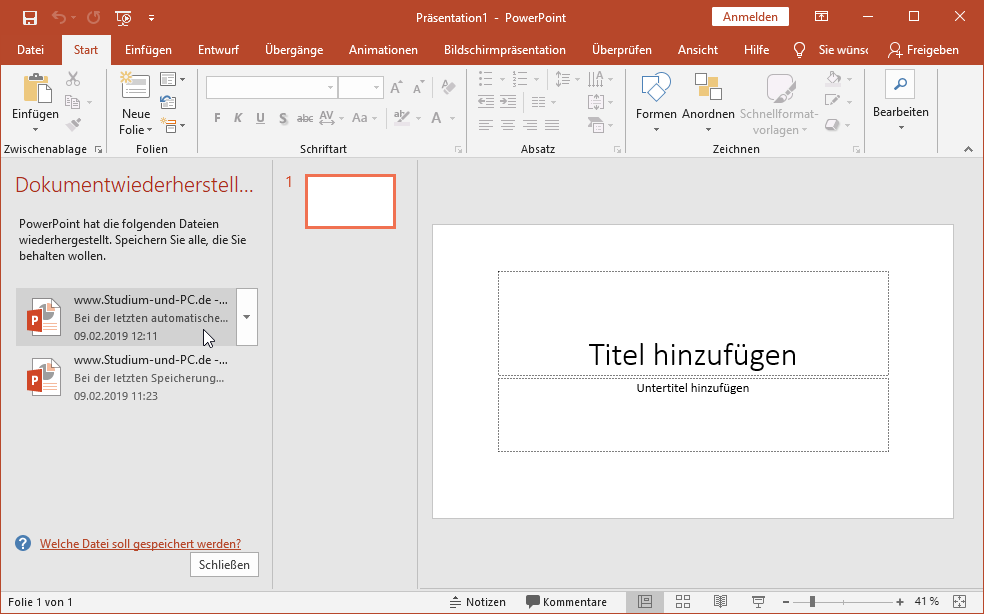This screenshot has width=984, height=614.
Task: Click the Einfügen paste clipboard icon
Action: (x=37, y=88)
